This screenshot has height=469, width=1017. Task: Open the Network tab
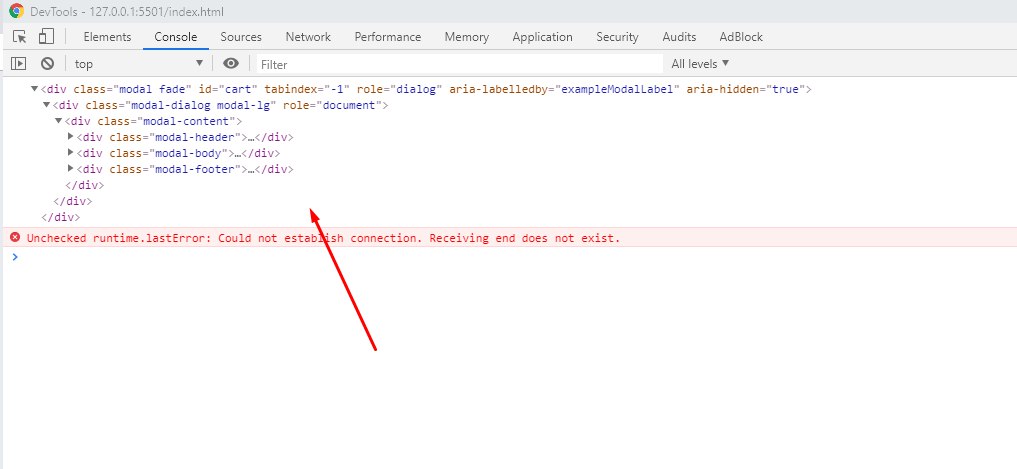(308, 37)
